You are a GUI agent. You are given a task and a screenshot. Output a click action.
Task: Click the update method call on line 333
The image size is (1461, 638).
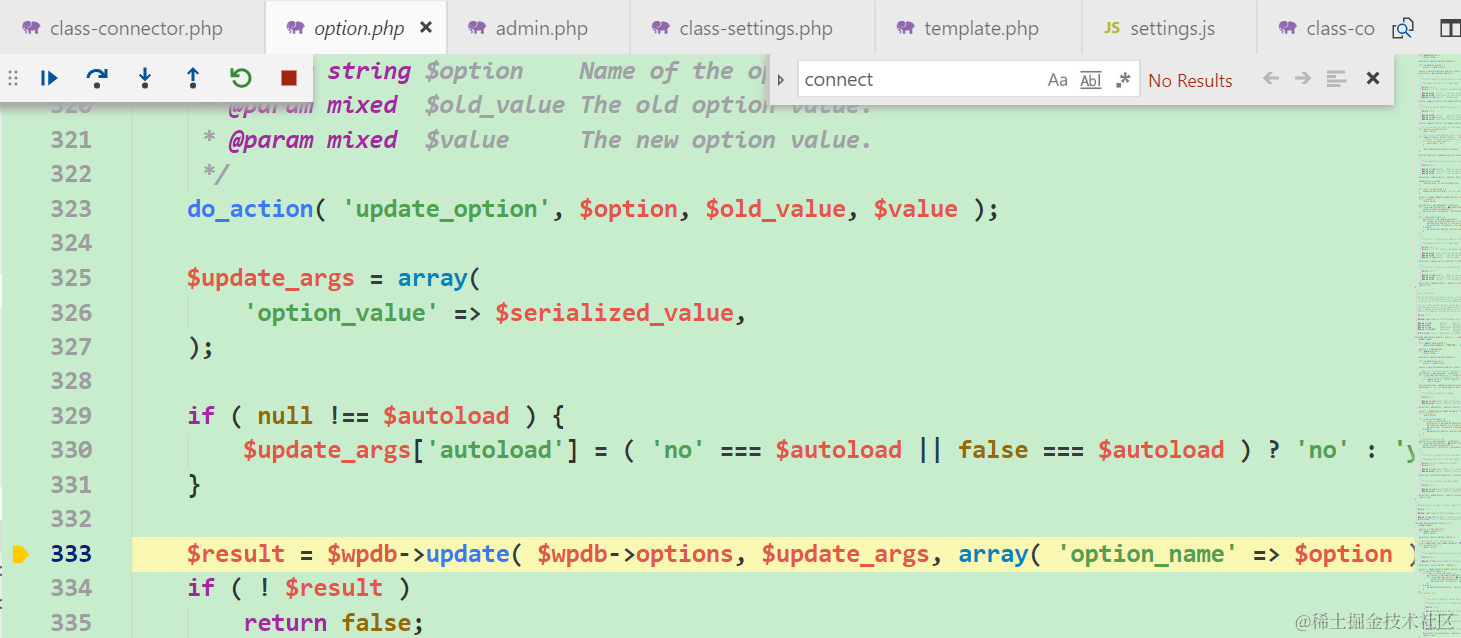click(x=468, y=554)
